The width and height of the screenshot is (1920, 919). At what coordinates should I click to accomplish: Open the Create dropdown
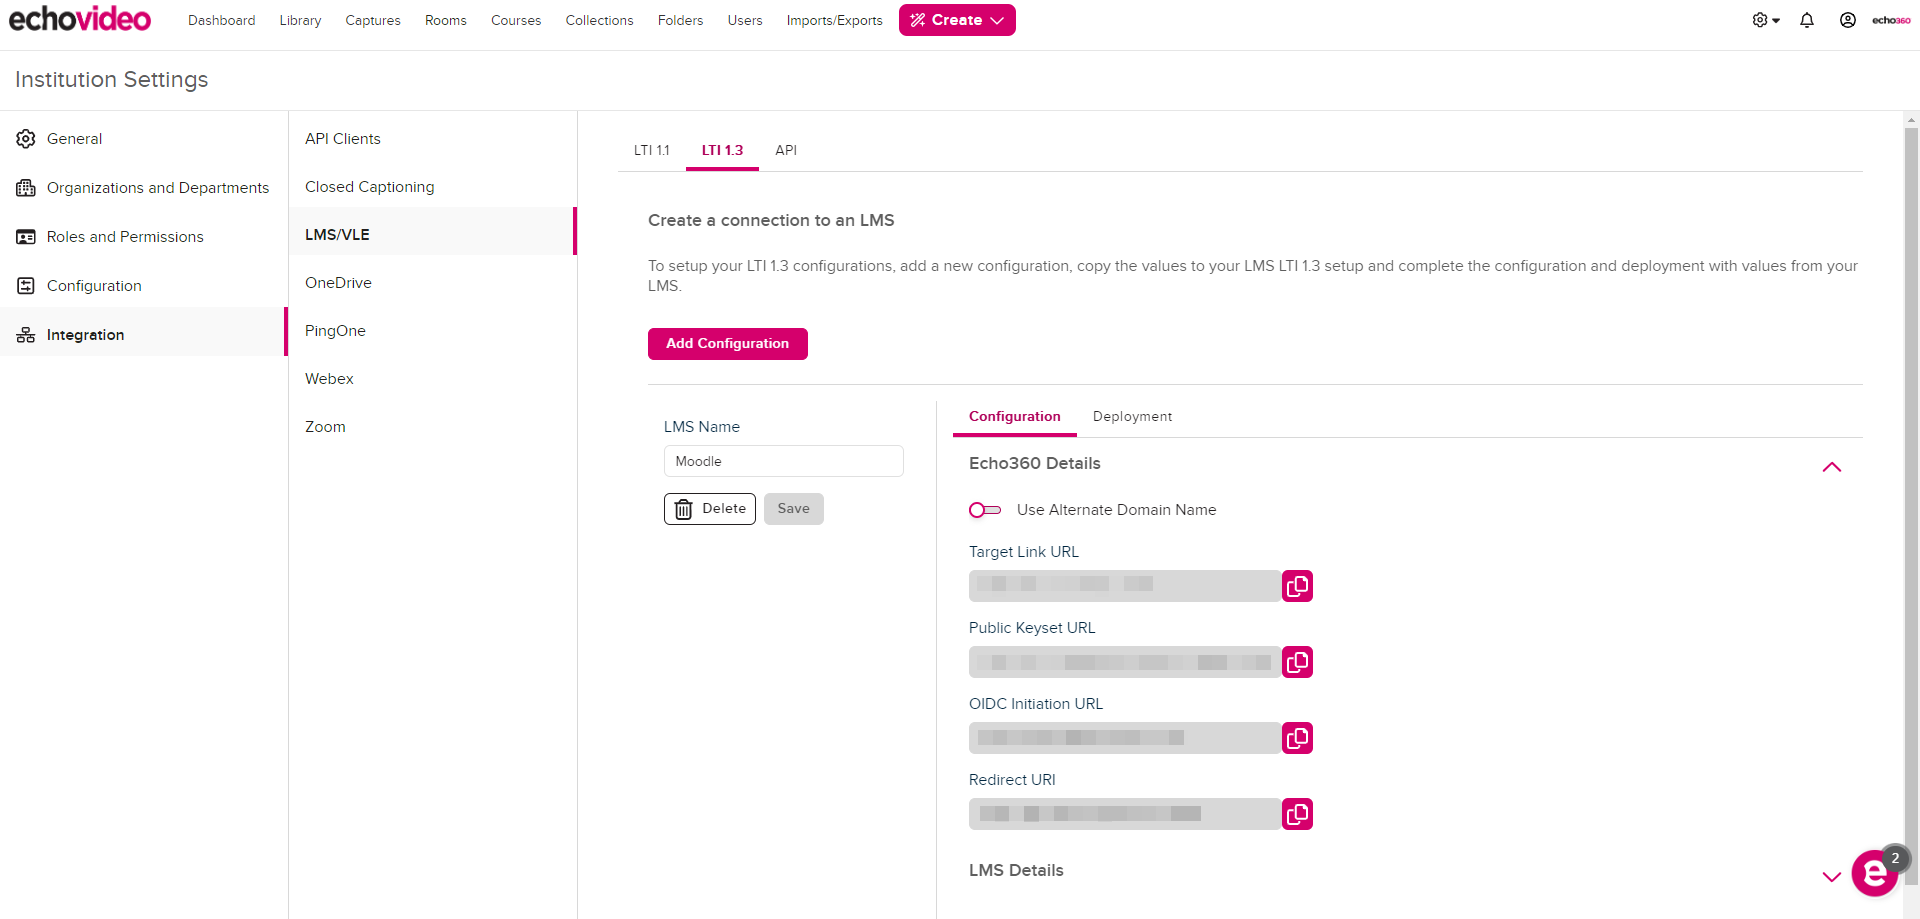(957, 20)
